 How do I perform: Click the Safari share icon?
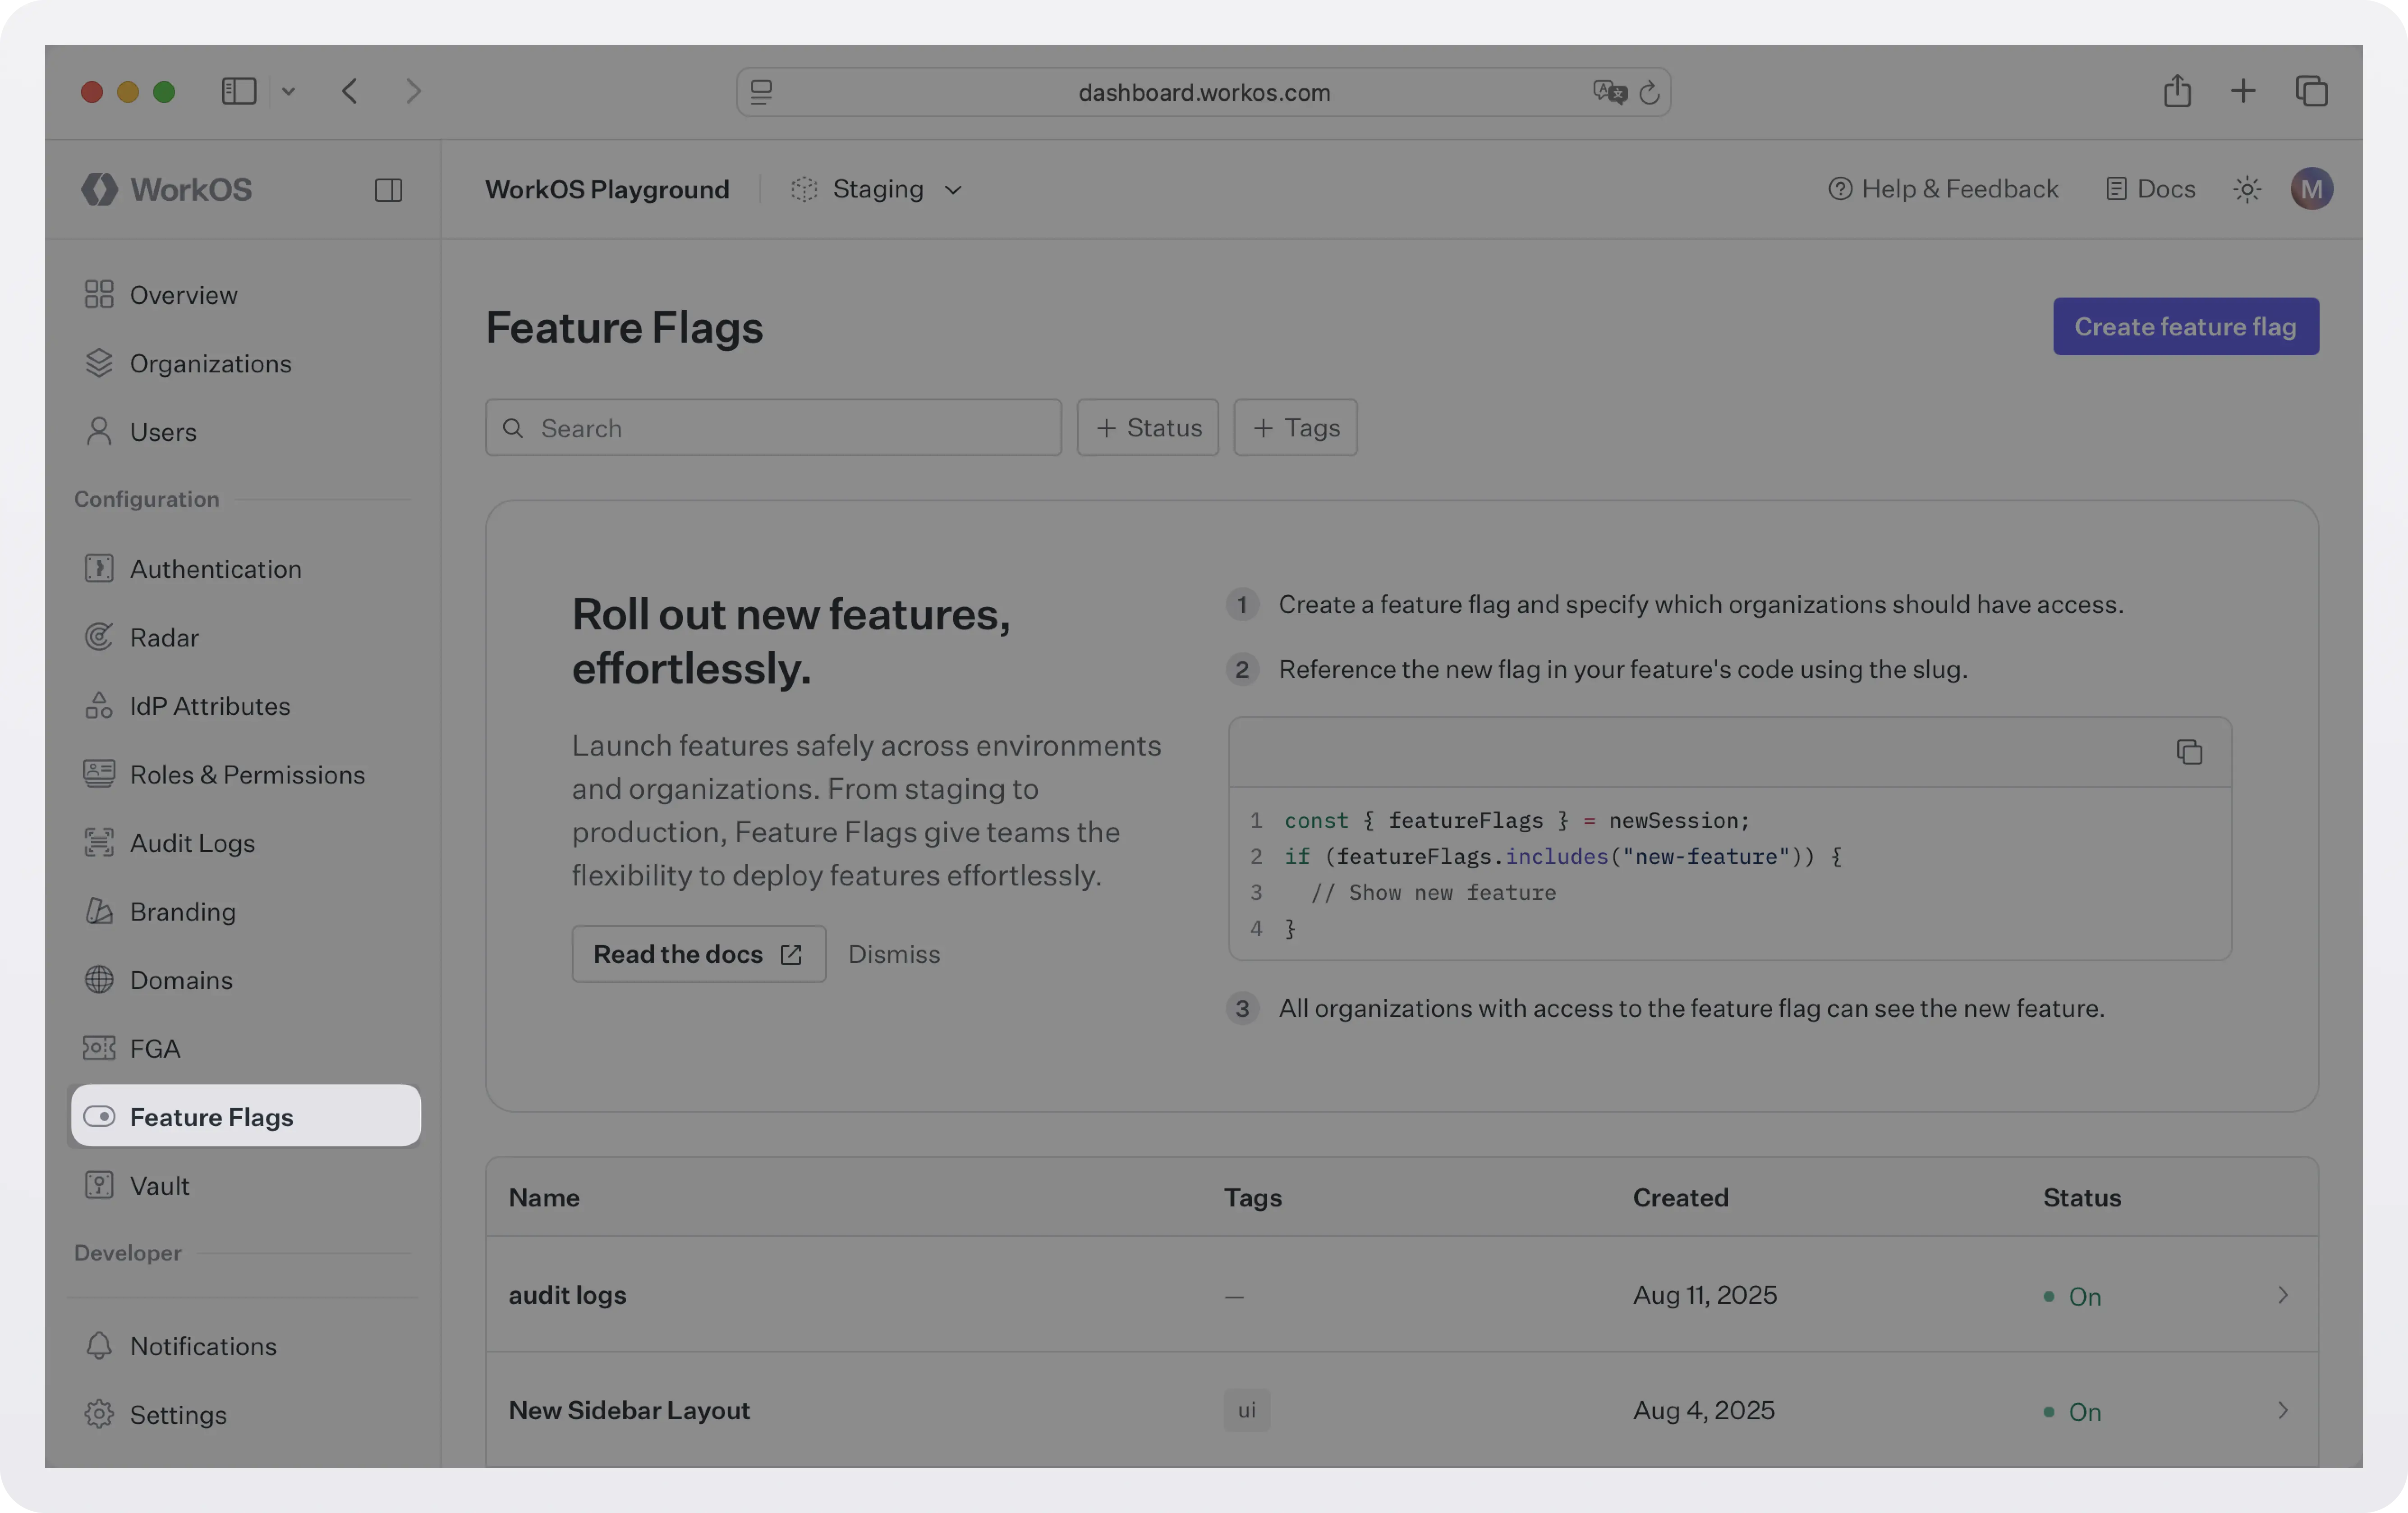tap(2177, 91)
